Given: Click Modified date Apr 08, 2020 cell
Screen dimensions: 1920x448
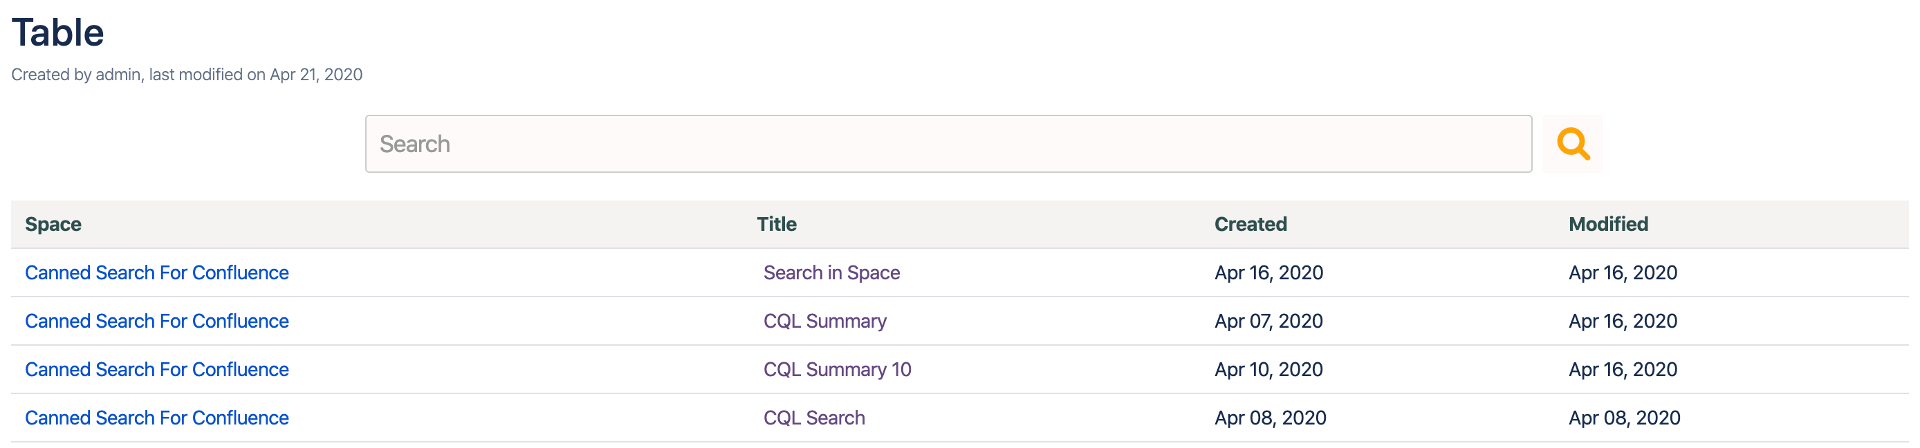Looking at the screenshot, I should [1624, 418].
